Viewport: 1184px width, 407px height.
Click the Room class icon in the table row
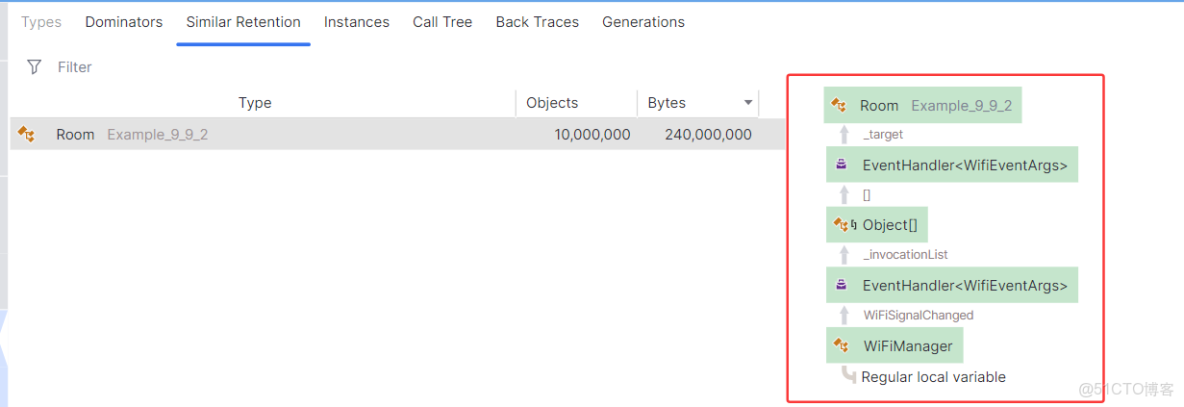pos(26,134)
